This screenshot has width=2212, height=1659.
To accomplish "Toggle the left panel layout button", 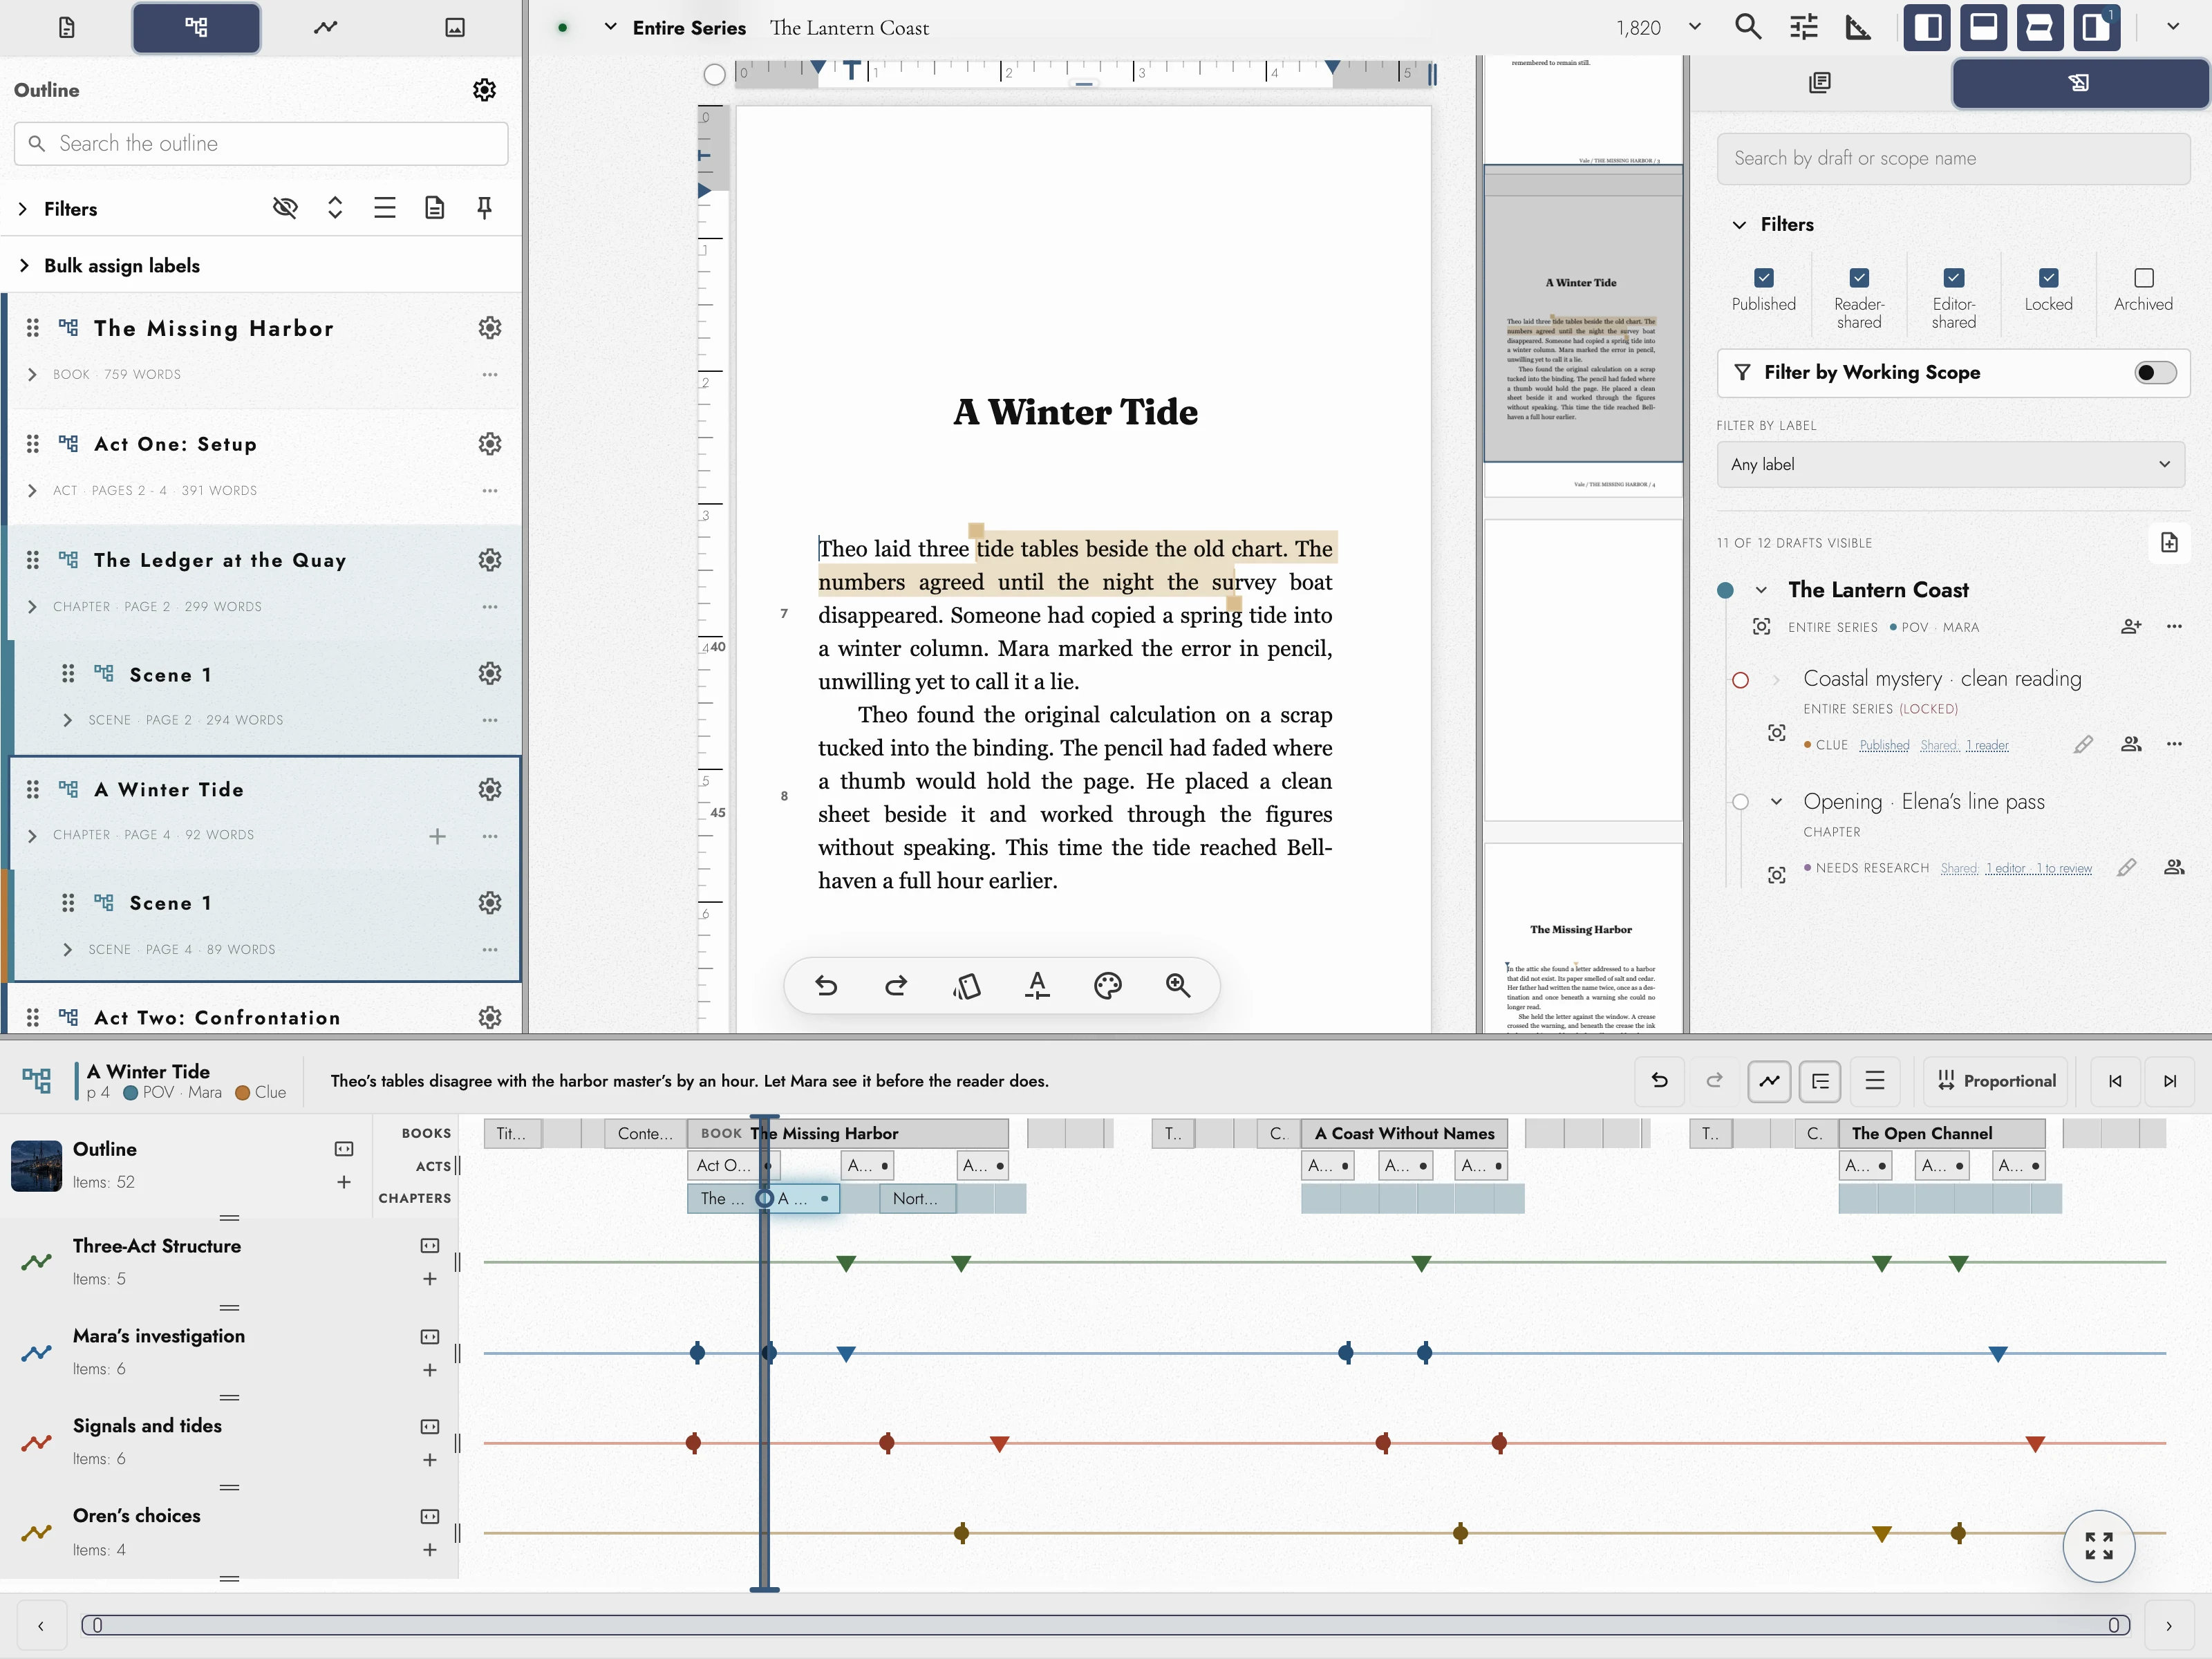I will 1927,27.
